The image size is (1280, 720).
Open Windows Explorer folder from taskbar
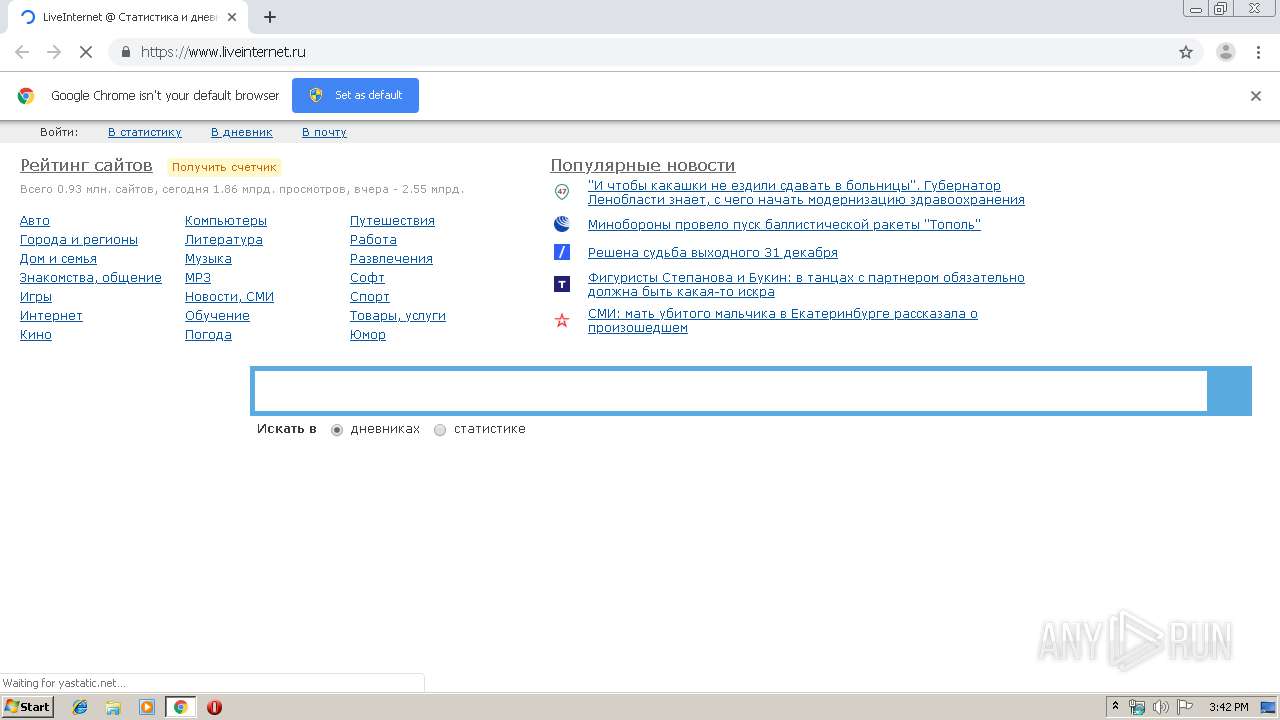[x=113, y=707]
